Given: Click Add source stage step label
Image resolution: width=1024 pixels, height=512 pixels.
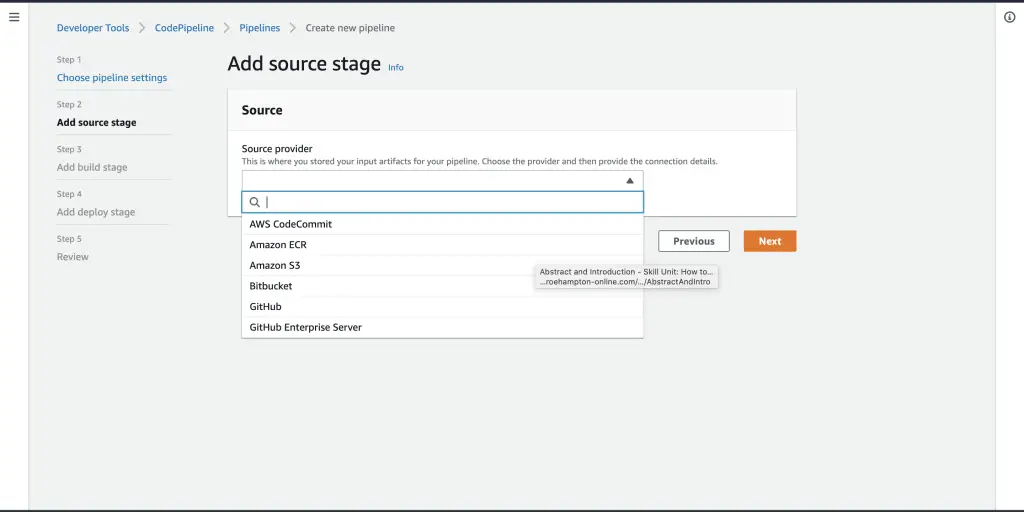Looking at the screenshot, I should point(97,123).
